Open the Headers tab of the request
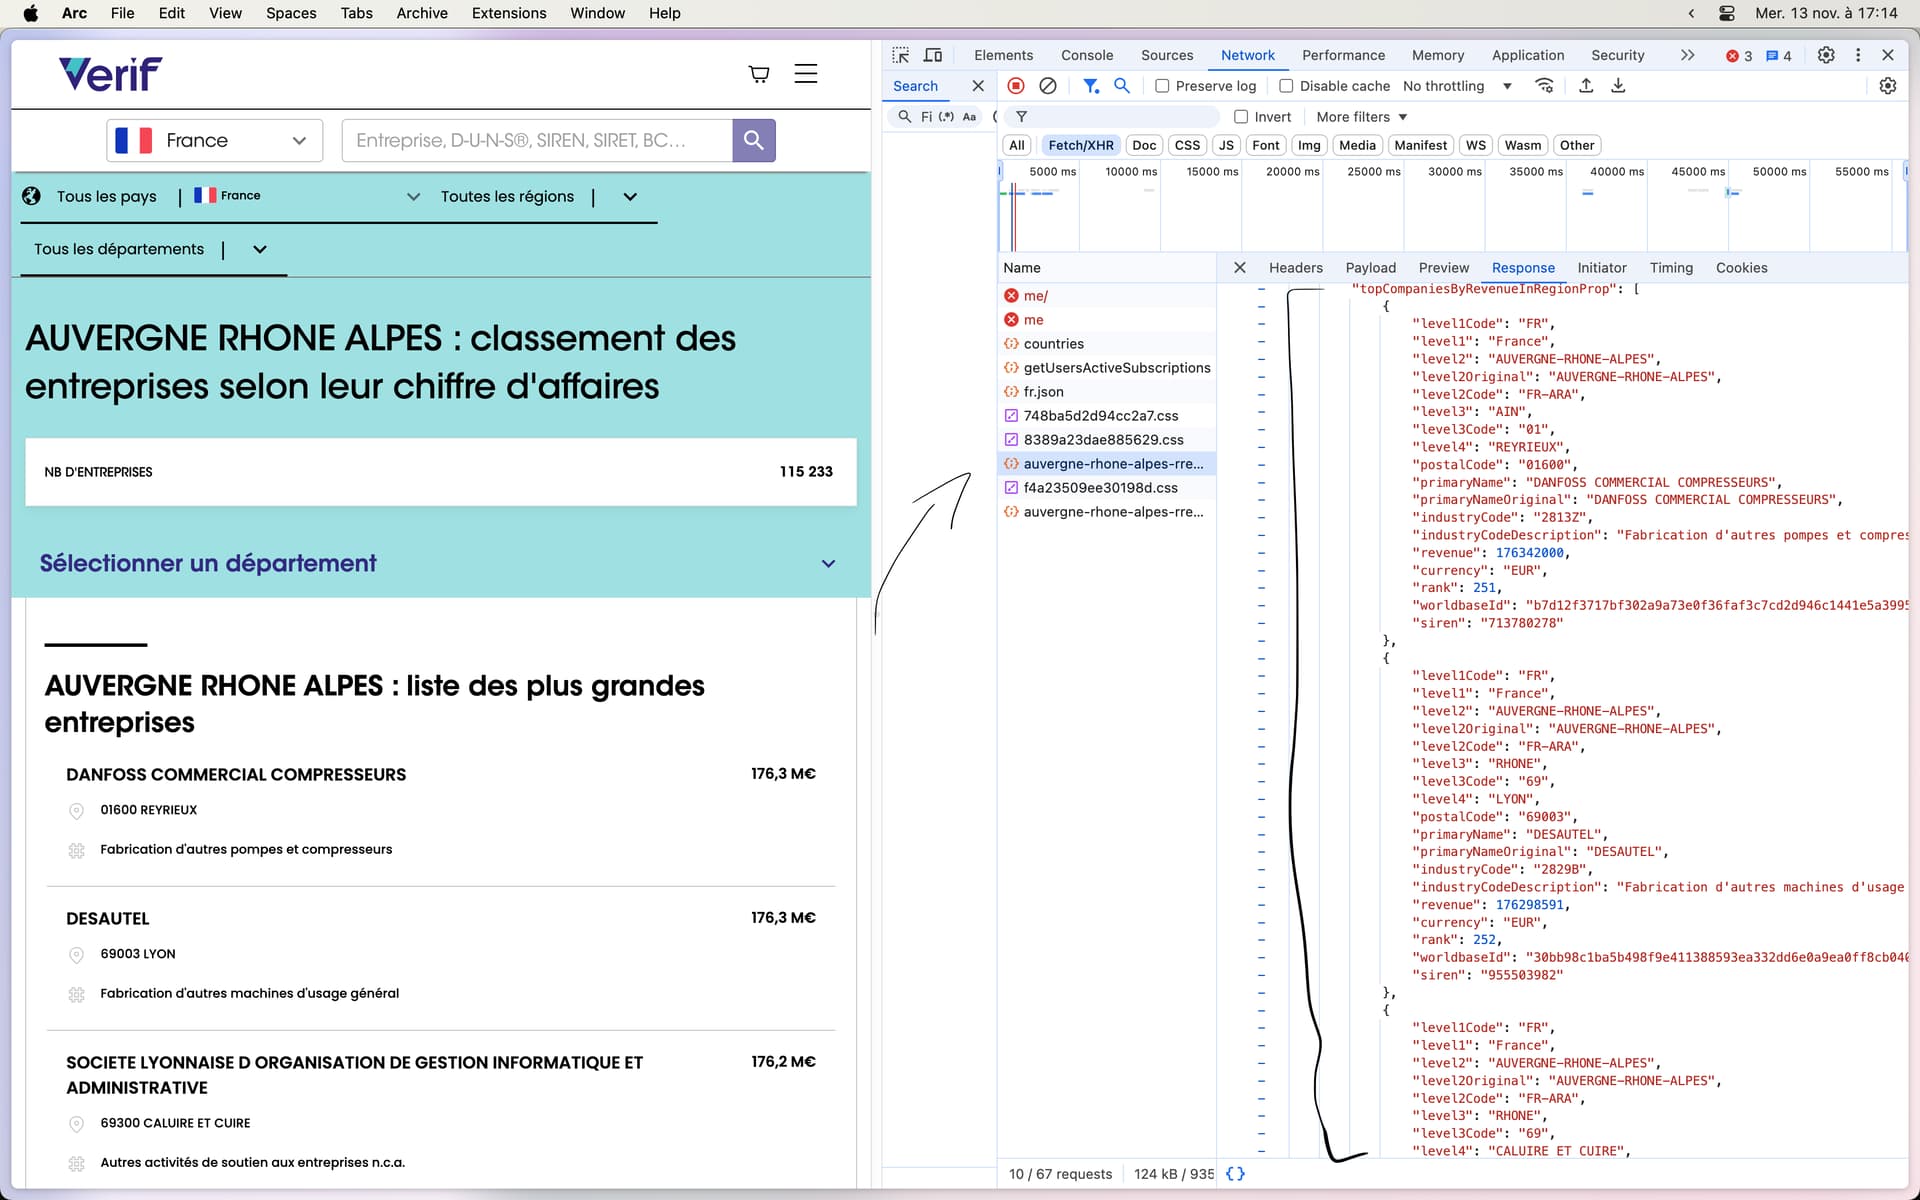The image size is (1920, 1200). click(1296, 268)
